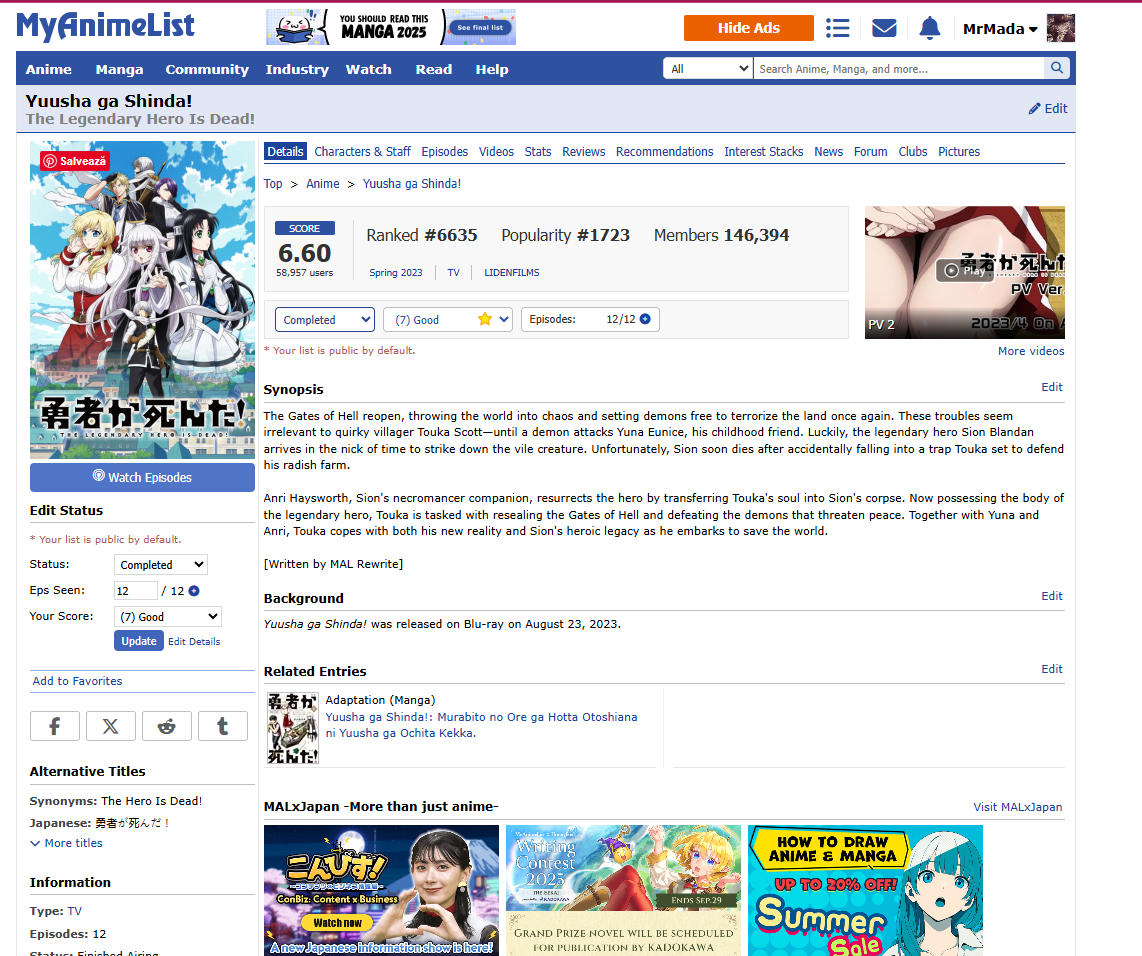Image resolution: width=1142 pixels, height=956 pixels.
Task: Click the Update button
Action: (x=138, y=641)
